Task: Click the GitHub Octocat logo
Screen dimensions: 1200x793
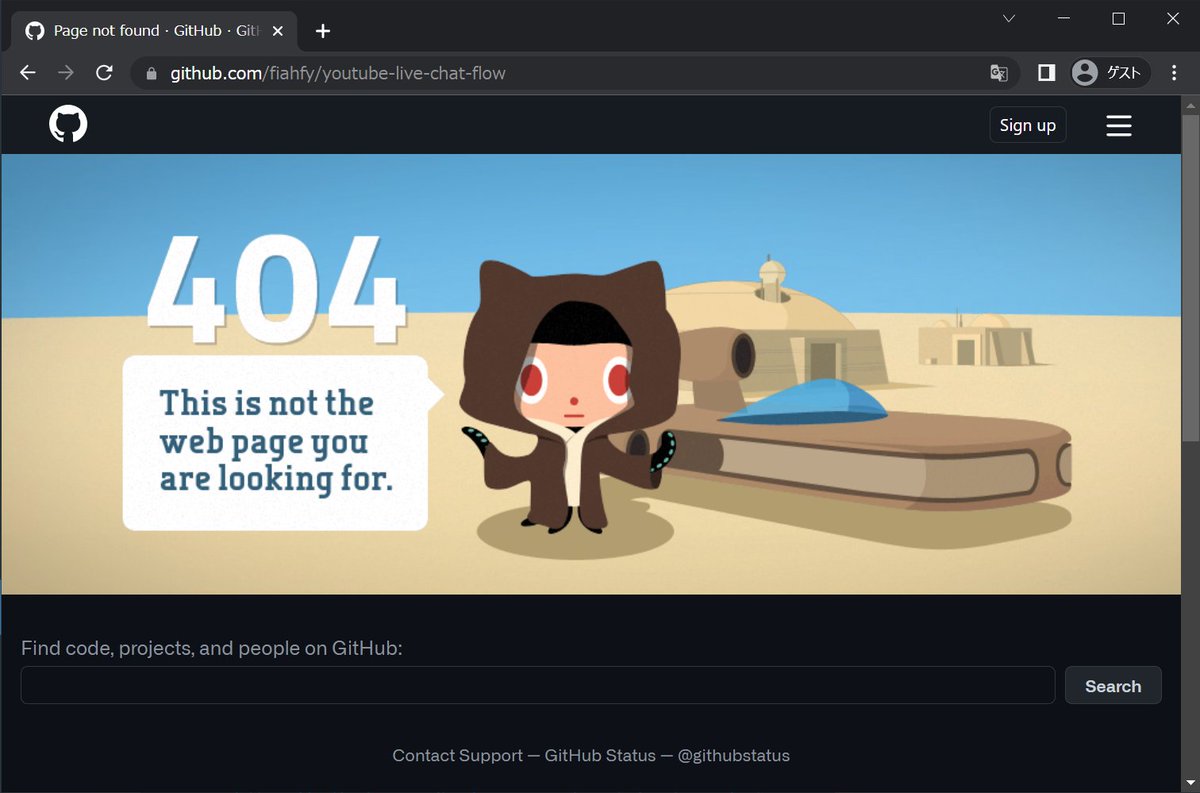Action: click(68, 125)
